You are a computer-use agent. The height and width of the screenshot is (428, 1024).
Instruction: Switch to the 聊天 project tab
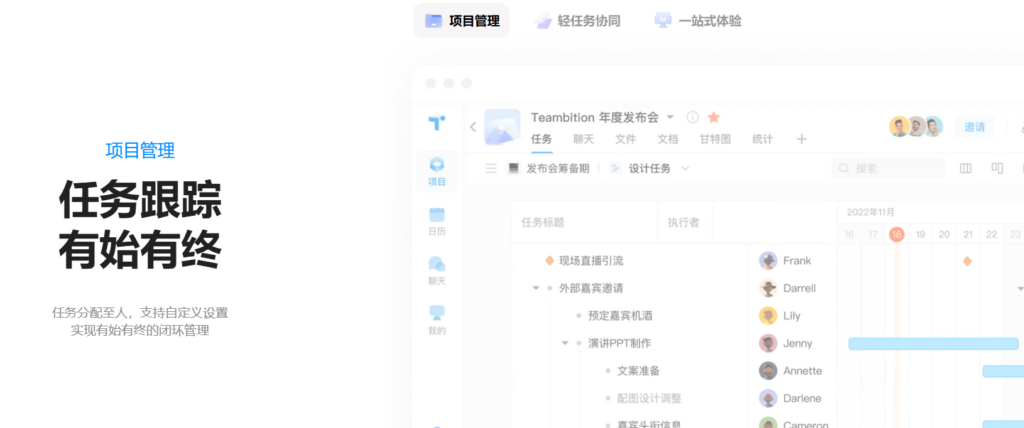pos(583,139)
